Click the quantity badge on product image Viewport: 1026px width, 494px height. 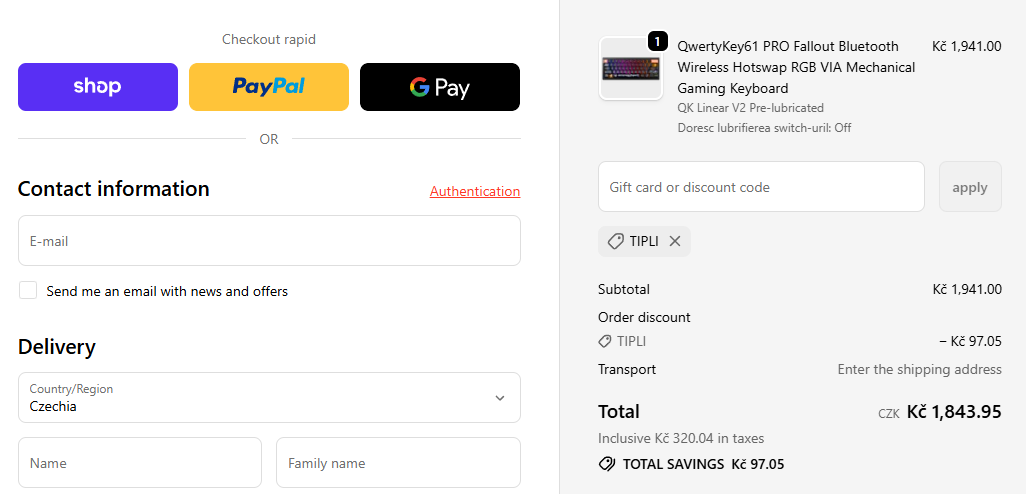(658, 41)
